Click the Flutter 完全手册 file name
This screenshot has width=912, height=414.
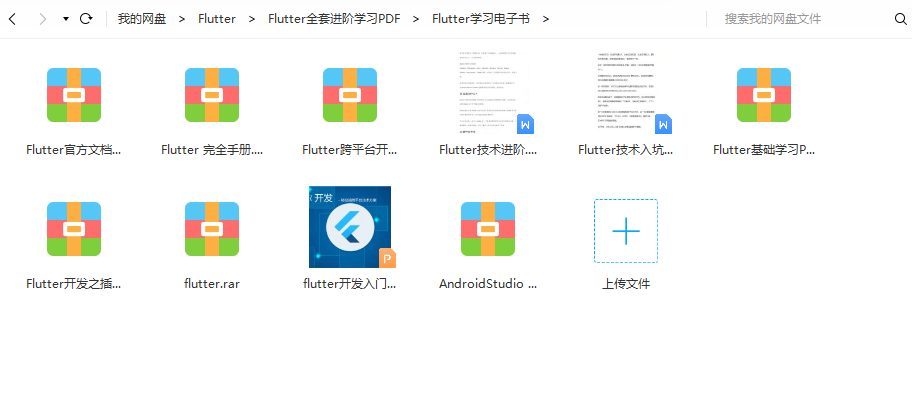(x=212, y=150)
